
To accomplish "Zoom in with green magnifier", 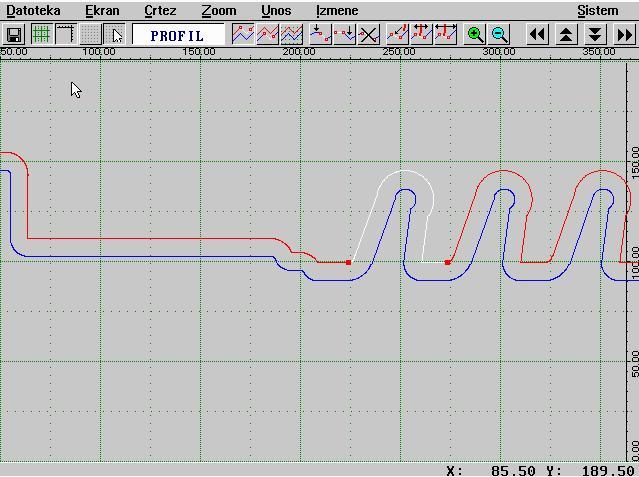I will coord(475,35).
